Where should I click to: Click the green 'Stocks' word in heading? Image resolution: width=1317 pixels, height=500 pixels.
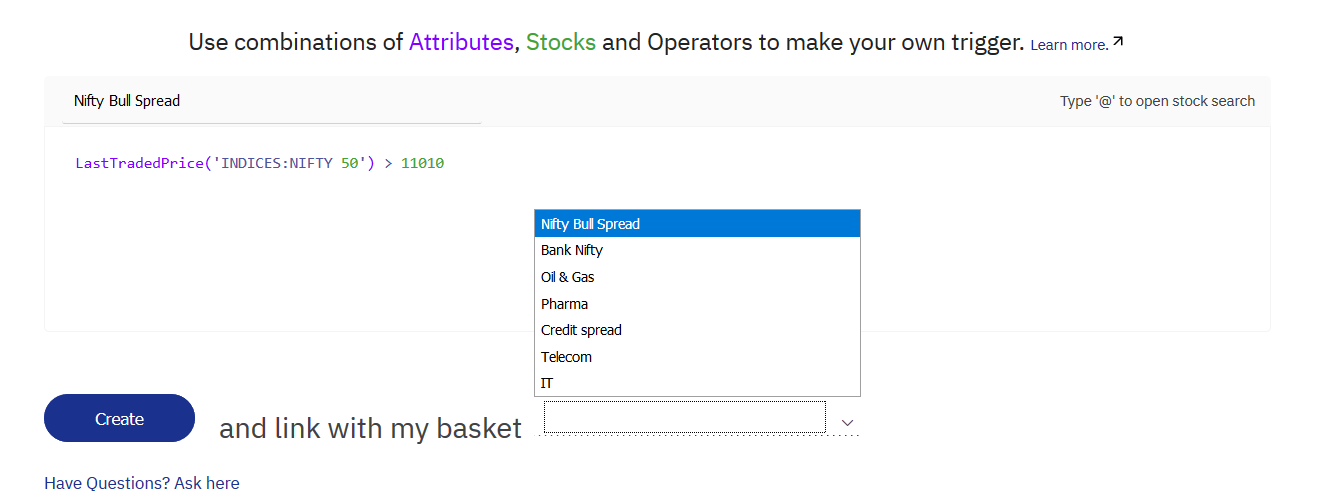coord(561,42)
